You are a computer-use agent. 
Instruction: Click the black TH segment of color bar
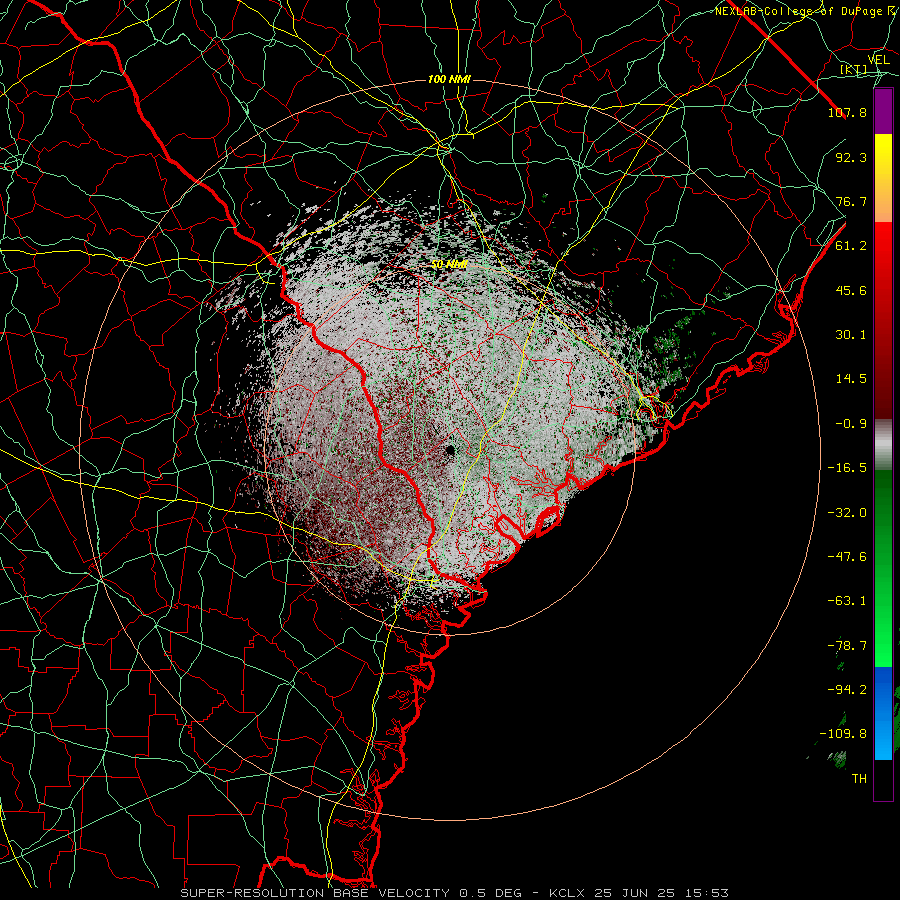point(883,779)
